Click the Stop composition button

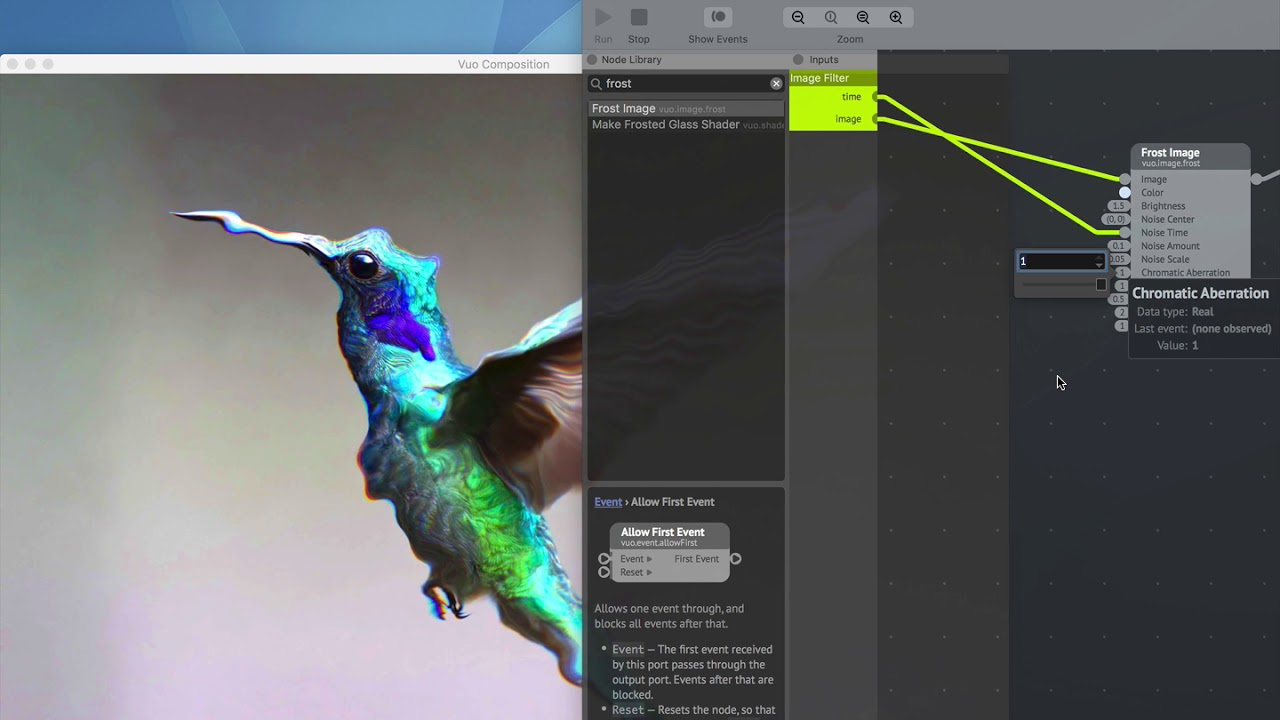click(639, 18)
